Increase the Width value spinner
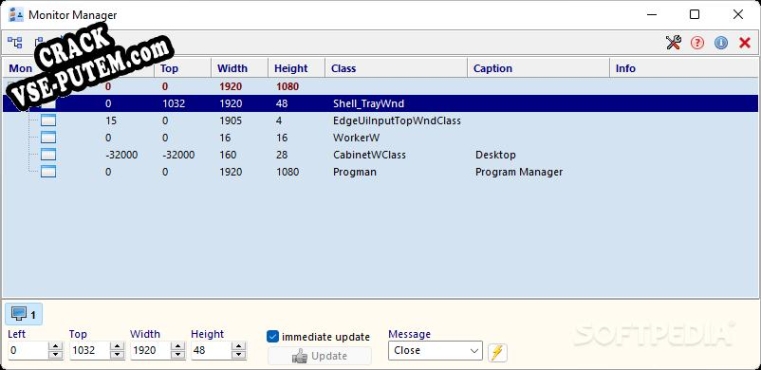The height and width of the screenshot is (370, 761). [178, 346]
